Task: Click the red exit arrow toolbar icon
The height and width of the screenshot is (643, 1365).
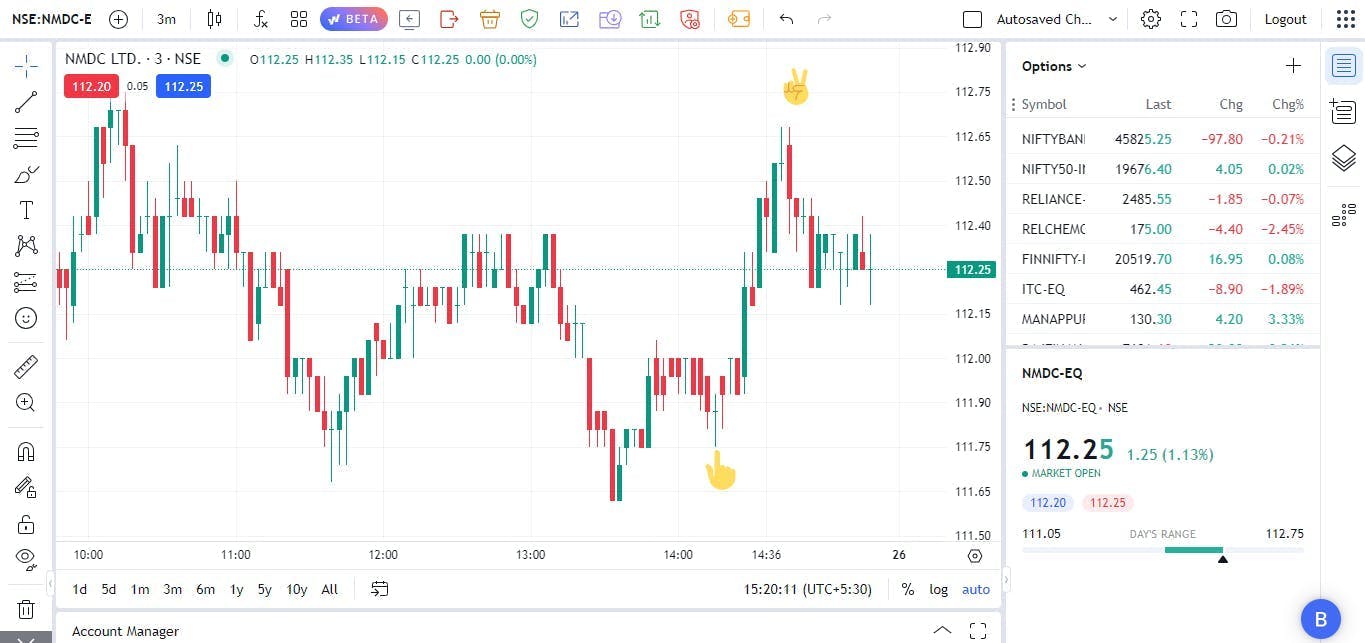Action: [449, 19]
